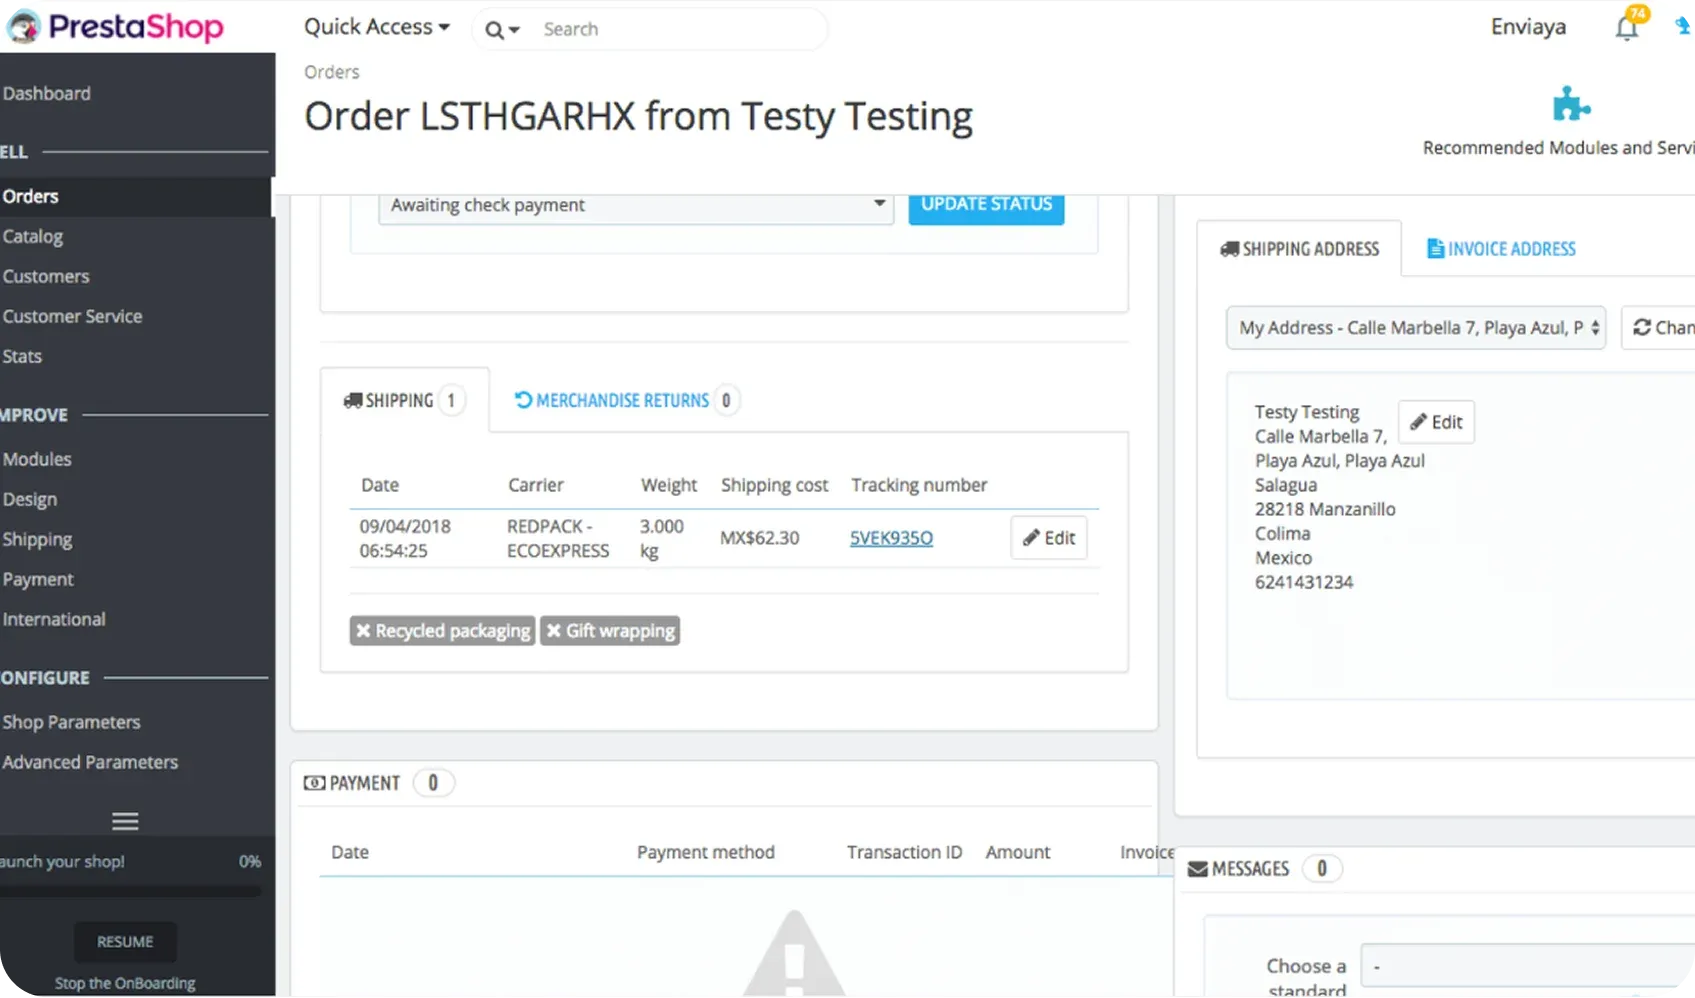Click the Recommended Modules puzzle icon

1571,104
